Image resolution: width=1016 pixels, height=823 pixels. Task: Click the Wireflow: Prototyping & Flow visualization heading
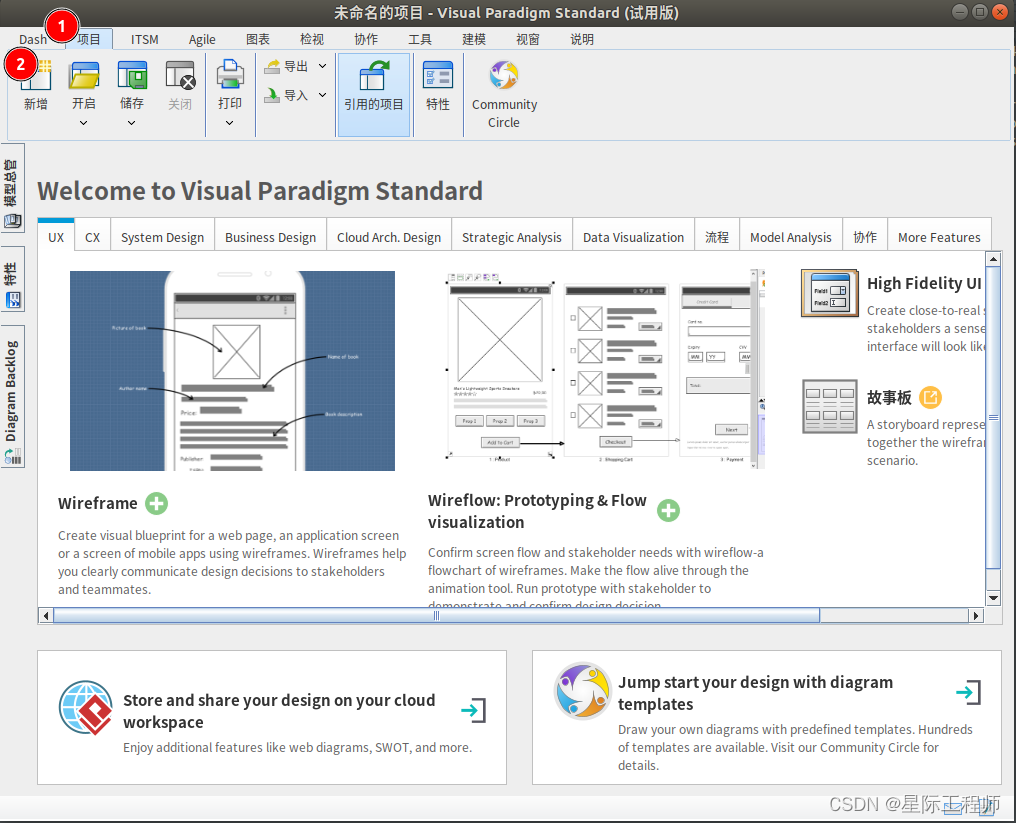[x=537, y=511]
